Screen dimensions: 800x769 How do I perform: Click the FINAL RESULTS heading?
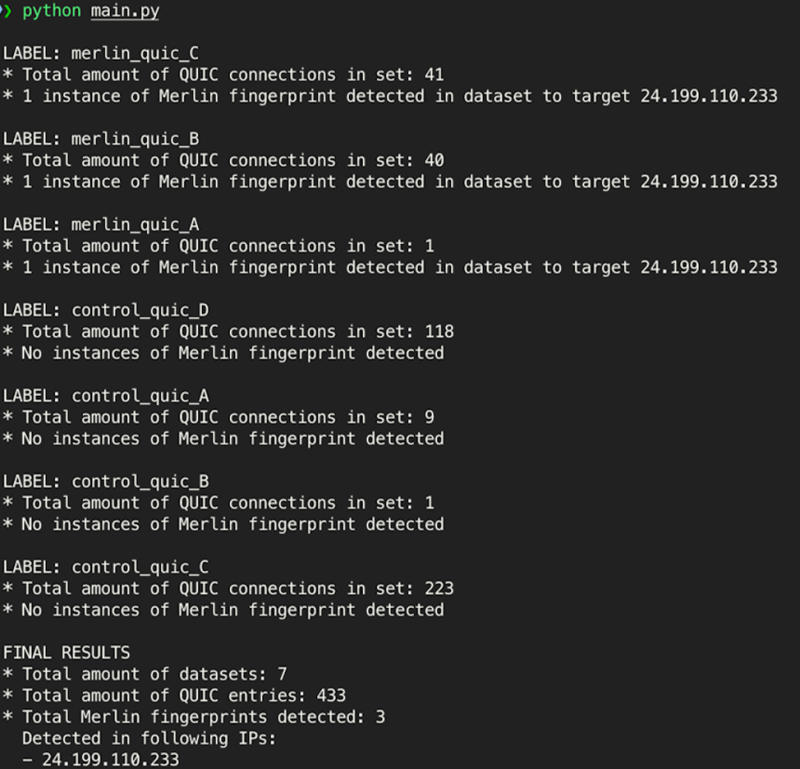tap(67, 653)
